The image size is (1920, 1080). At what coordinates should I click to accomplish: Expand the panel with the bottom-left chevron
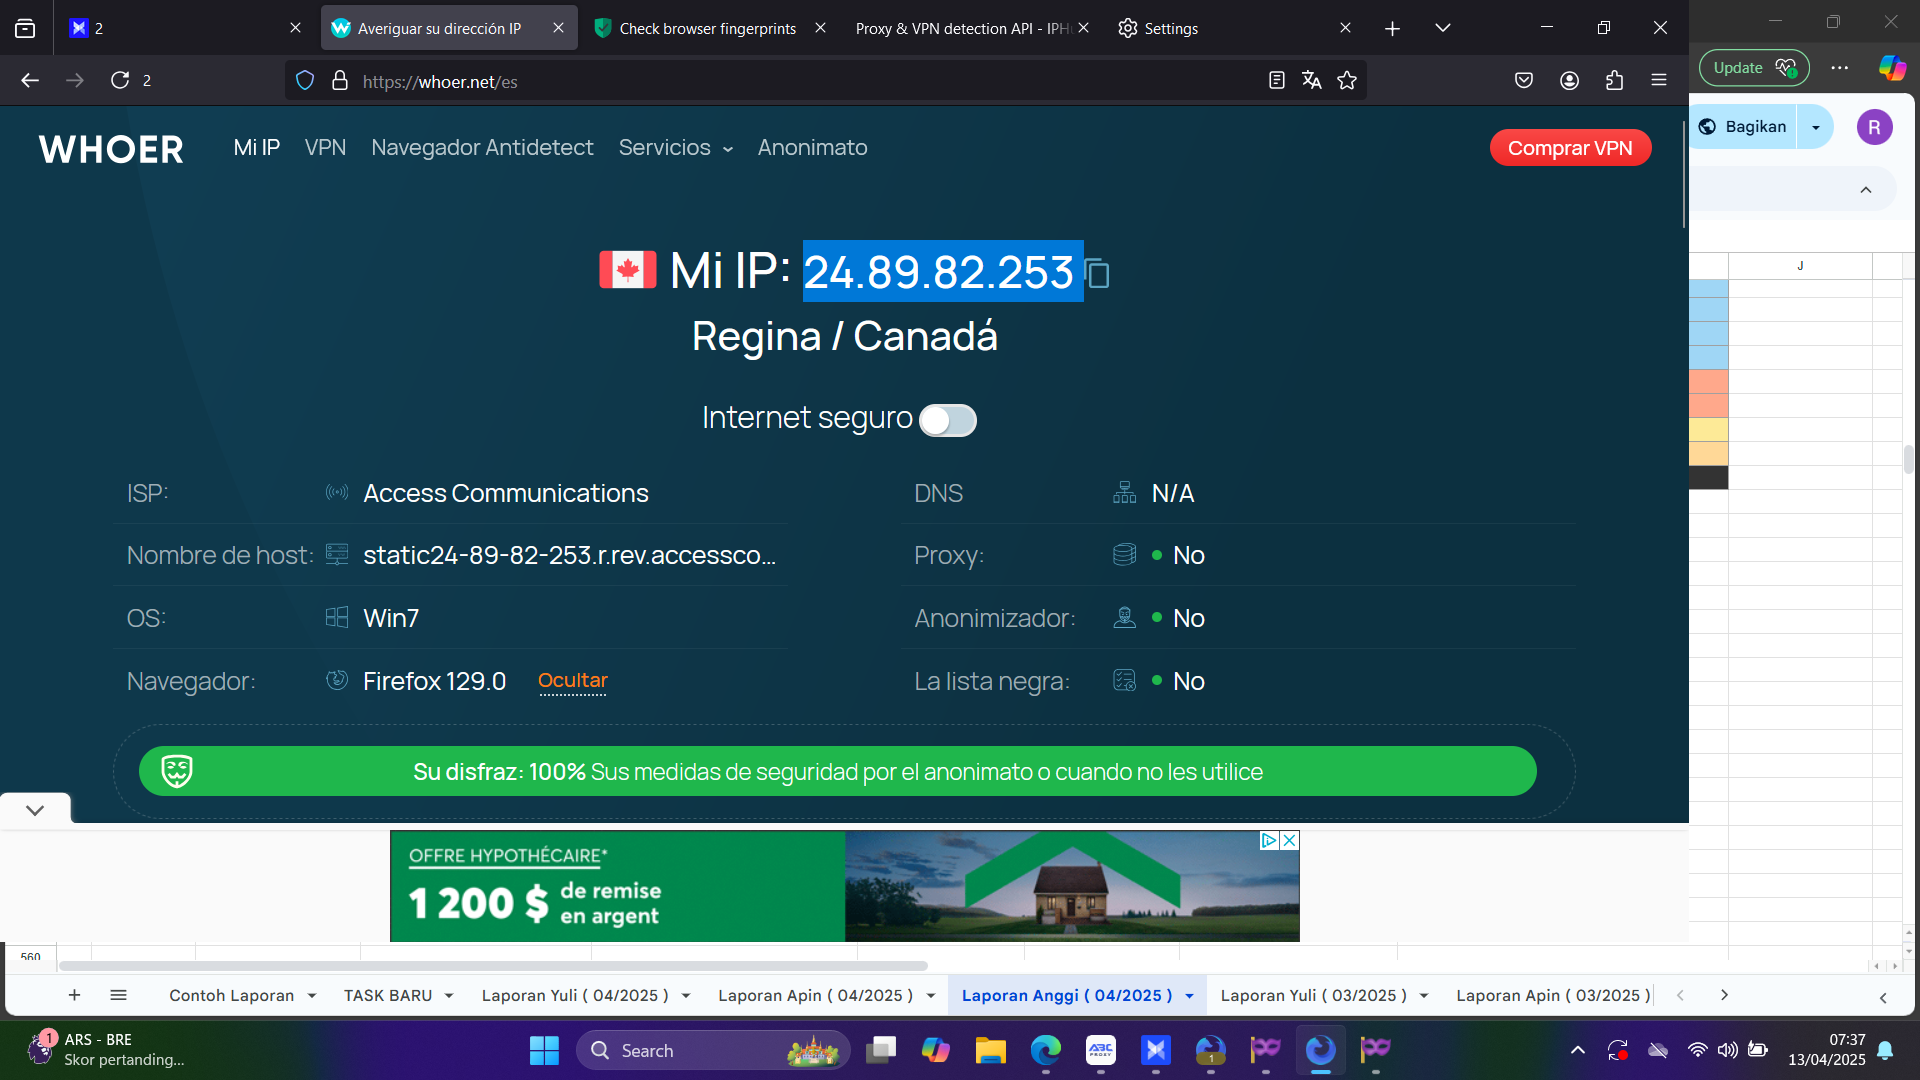point(35,810)
